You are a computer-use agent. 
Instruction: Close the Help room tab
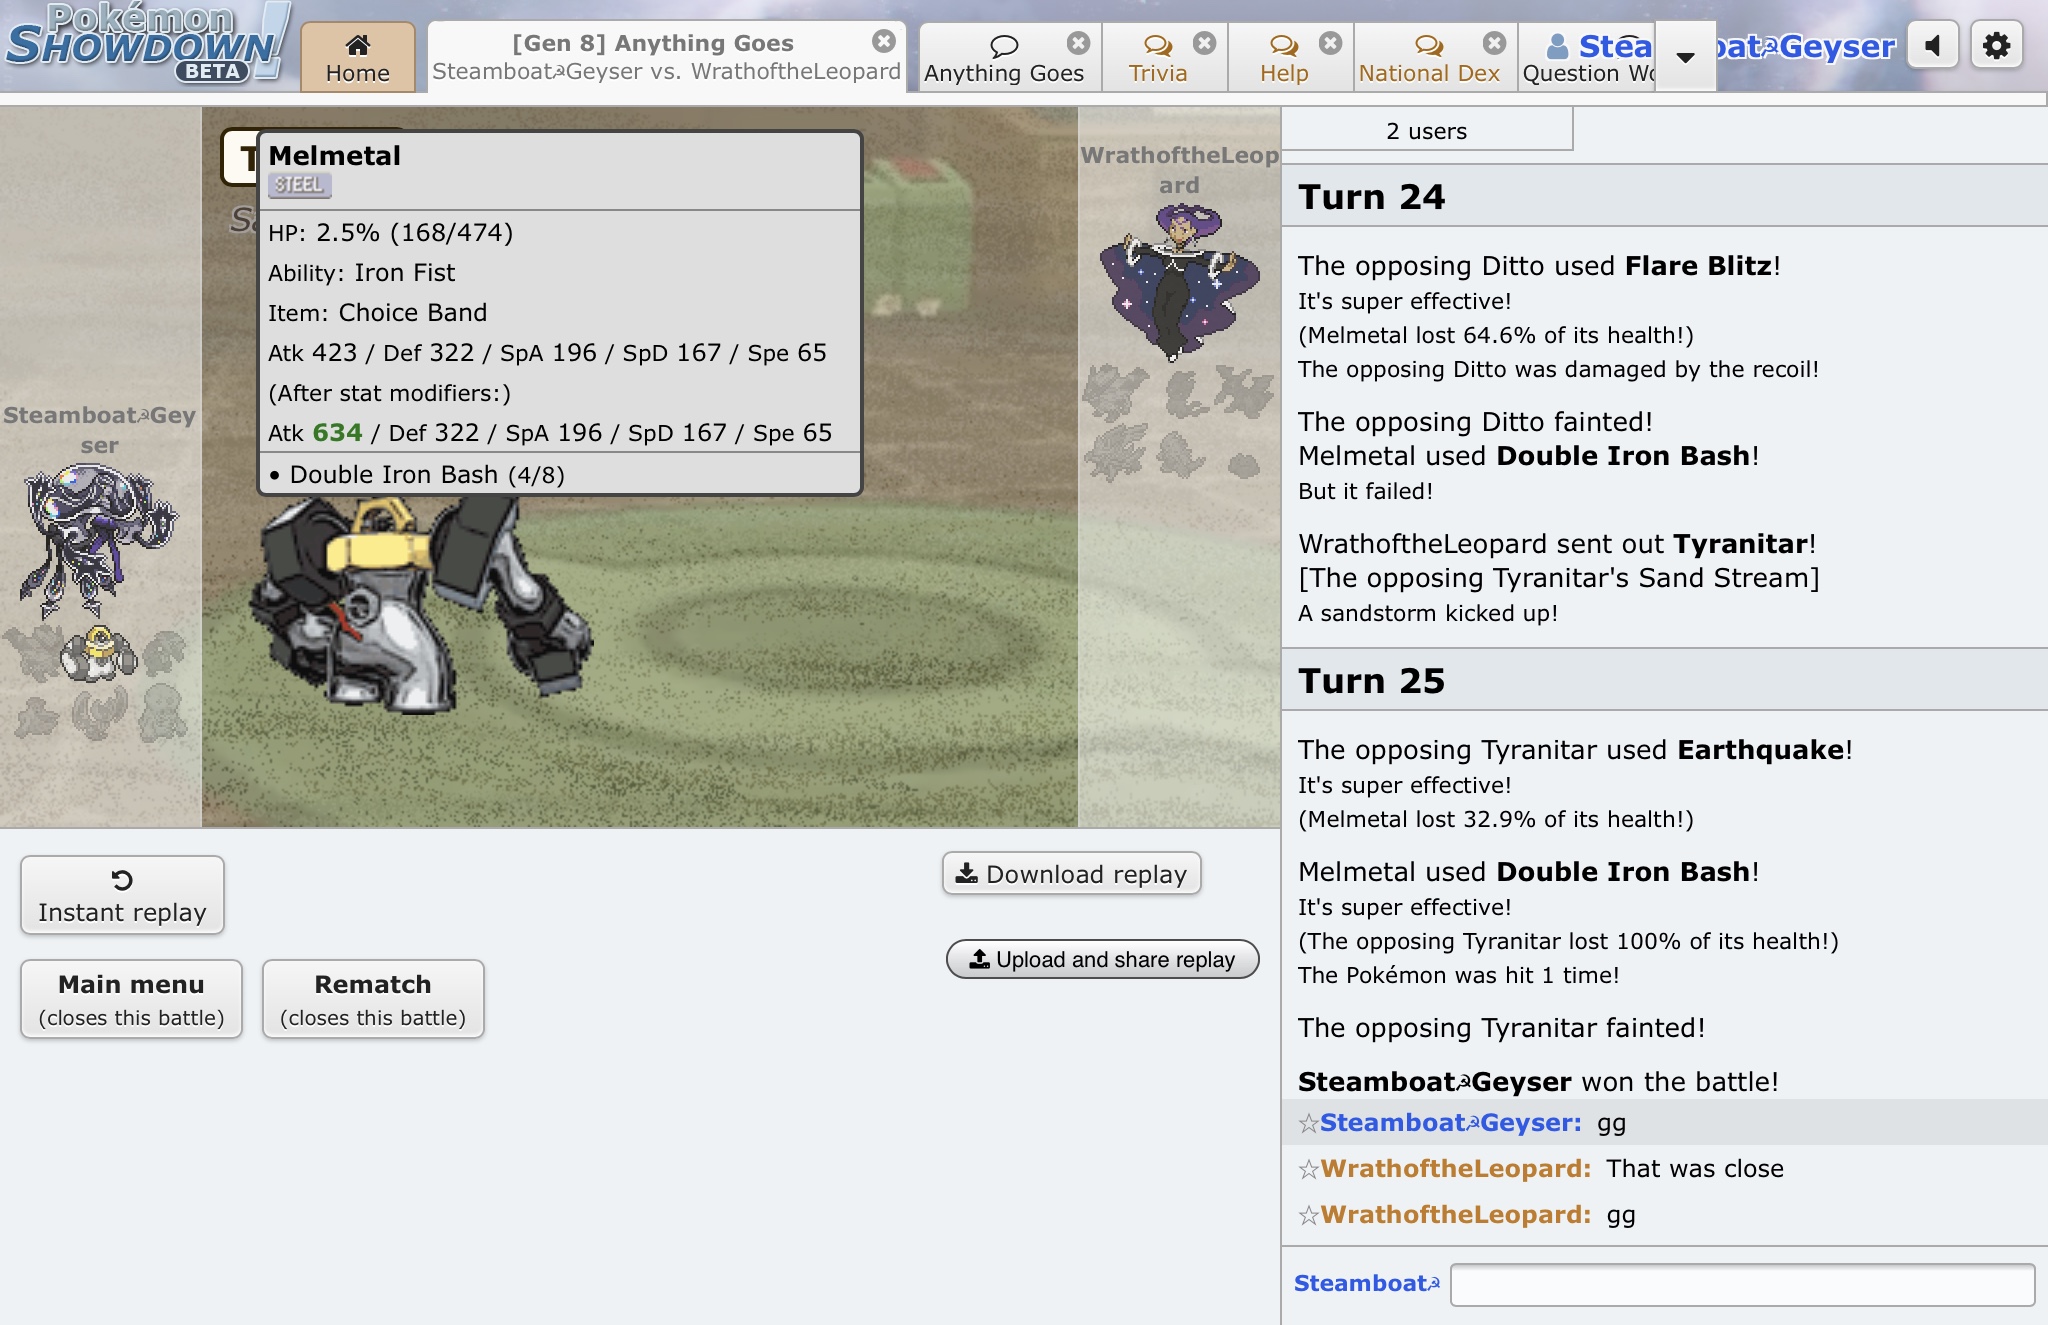click(1330, 43)
